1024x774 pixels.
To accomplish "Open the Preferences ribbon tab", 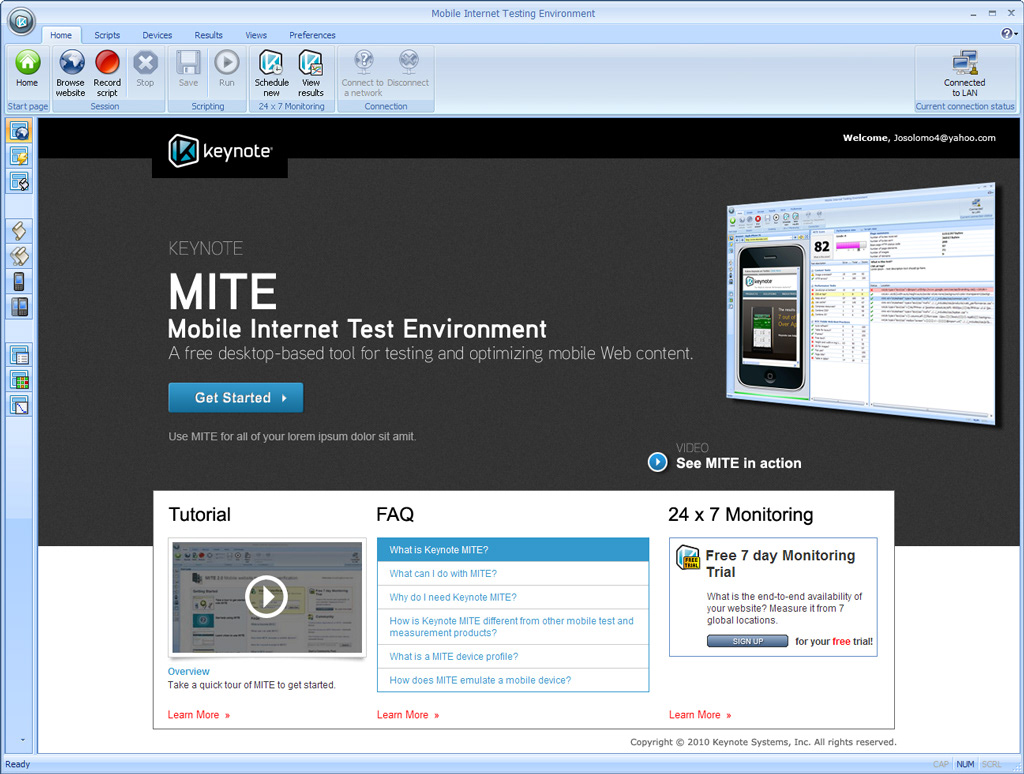I will 312,35.
